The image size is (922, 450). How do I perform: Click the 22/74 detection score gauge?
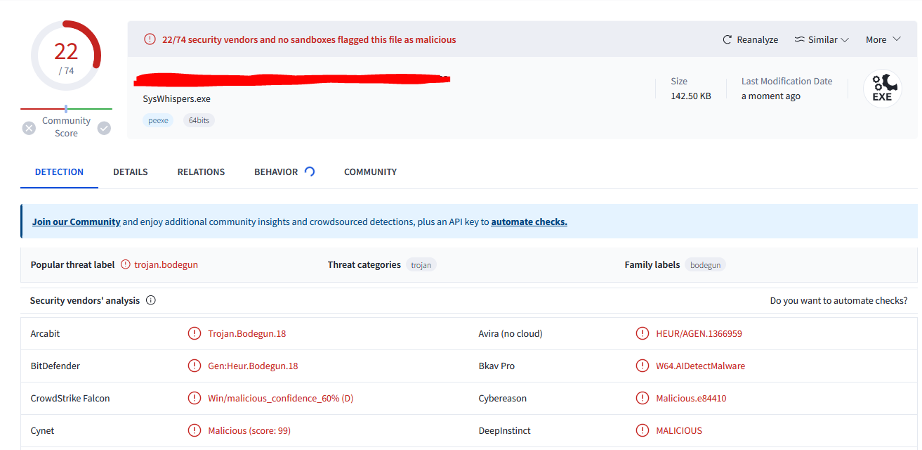66,55
